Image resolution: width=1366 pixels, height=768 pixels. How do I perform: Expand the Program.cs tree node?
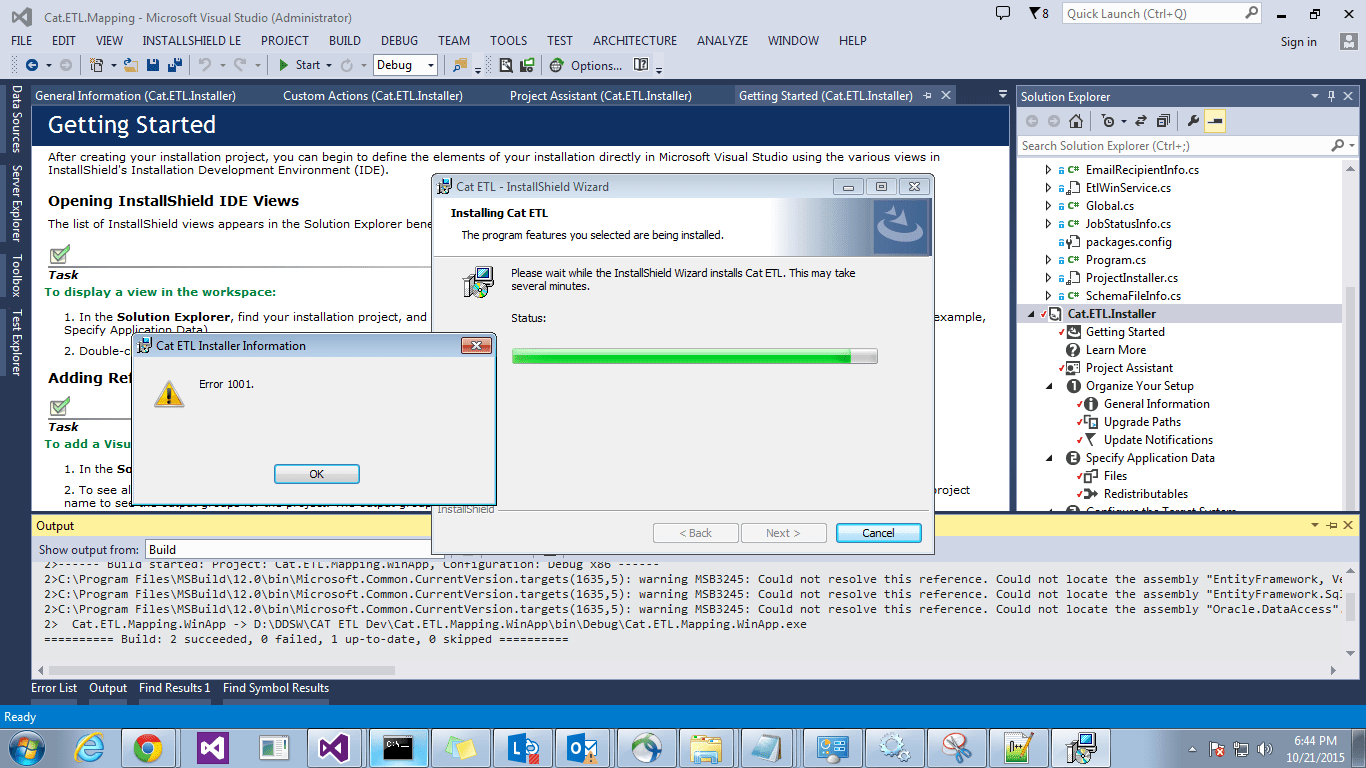coord(1048,260)
